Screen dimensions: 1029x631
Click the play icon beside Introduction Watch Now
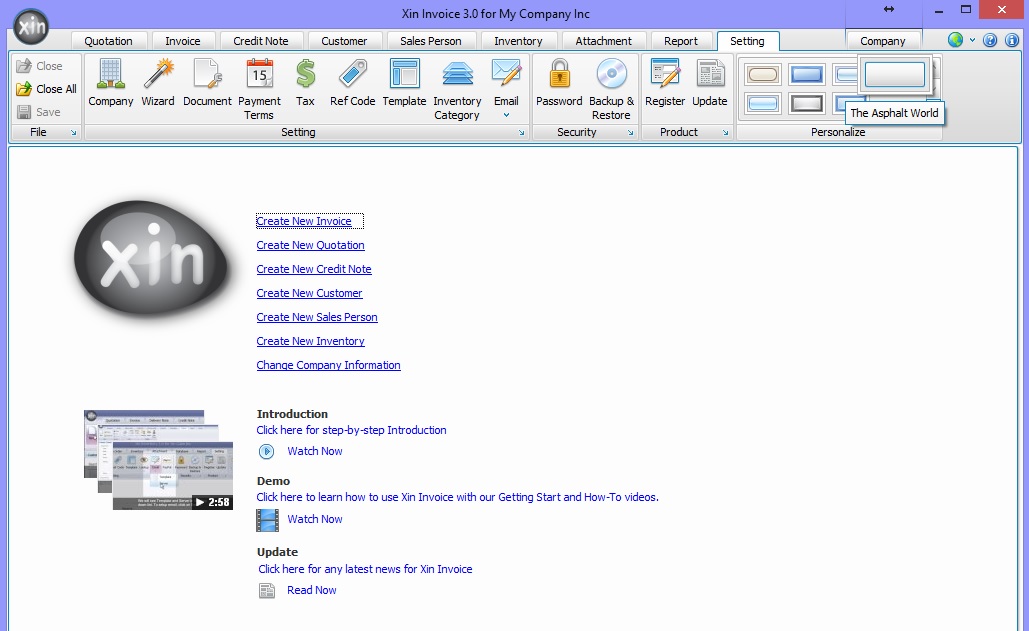[x=266, y=451]
